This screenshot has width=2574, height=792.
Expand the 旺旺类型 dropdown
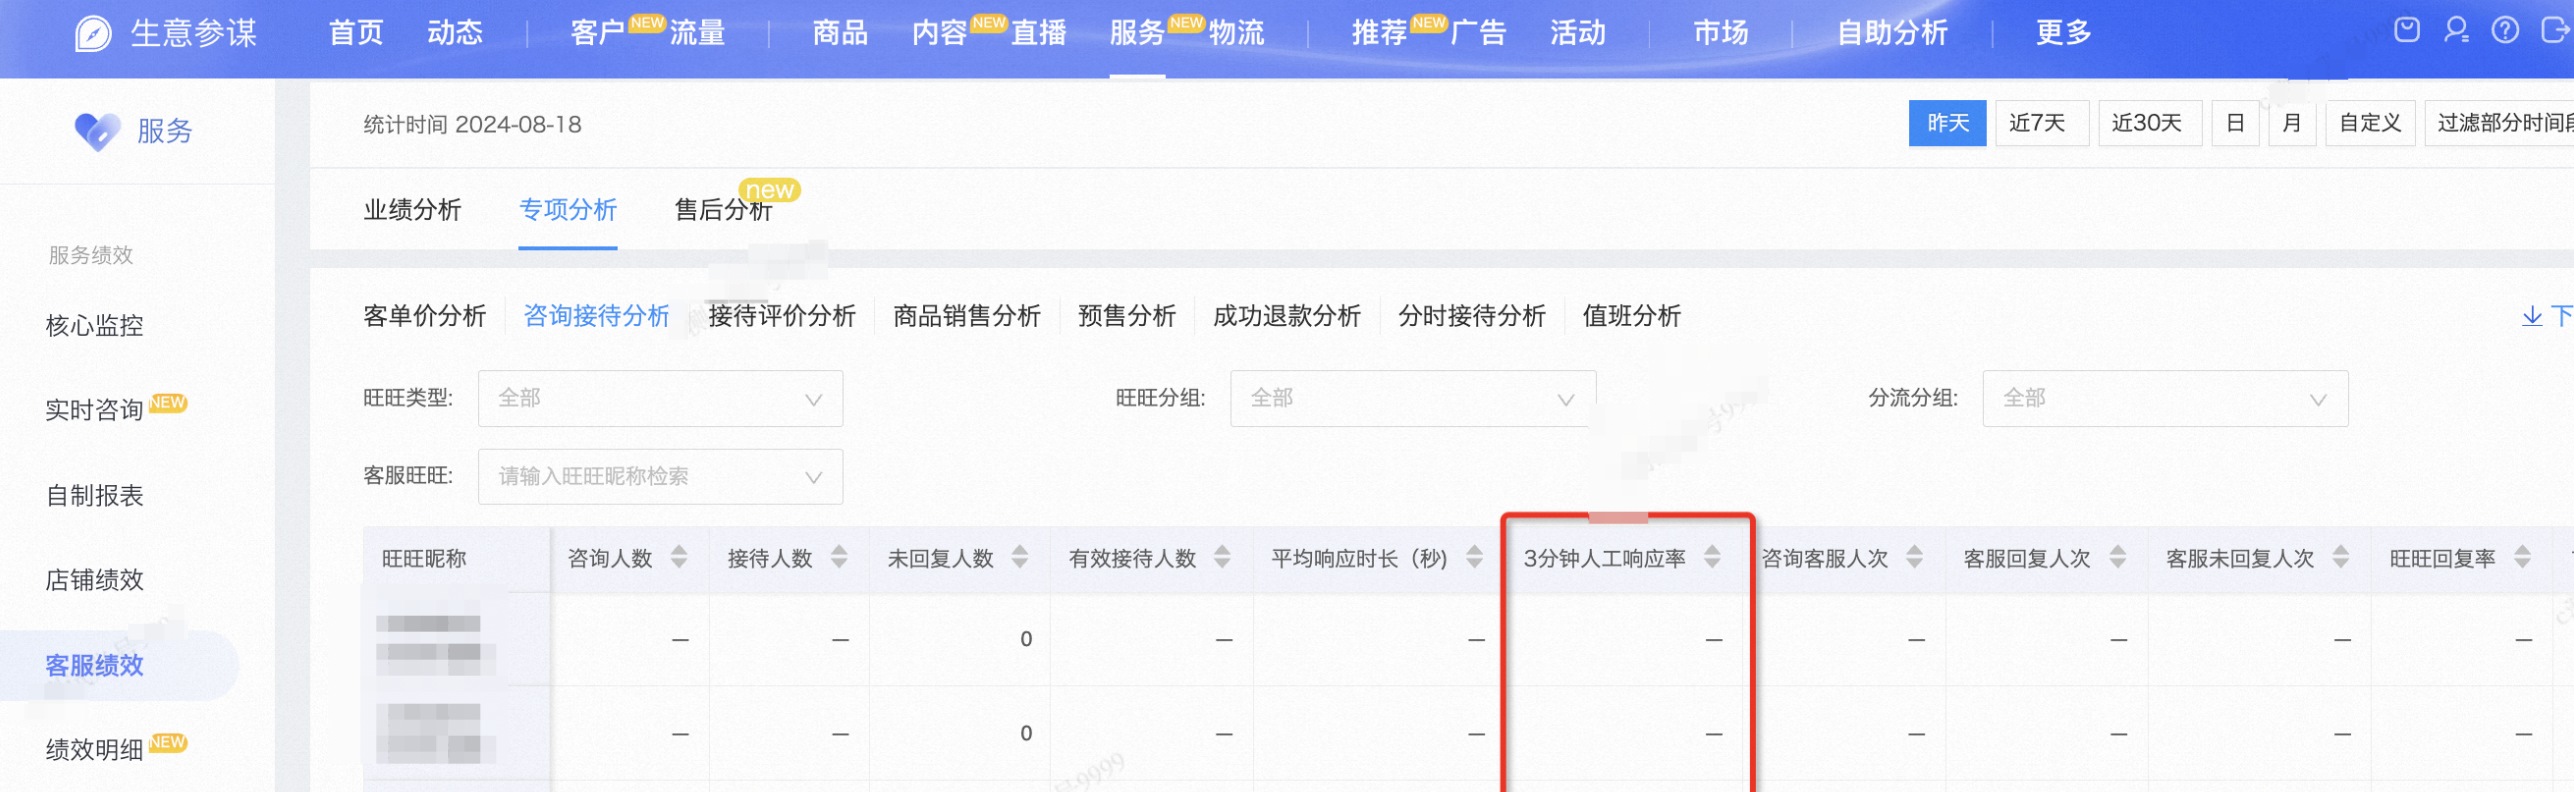pos(660,398)
